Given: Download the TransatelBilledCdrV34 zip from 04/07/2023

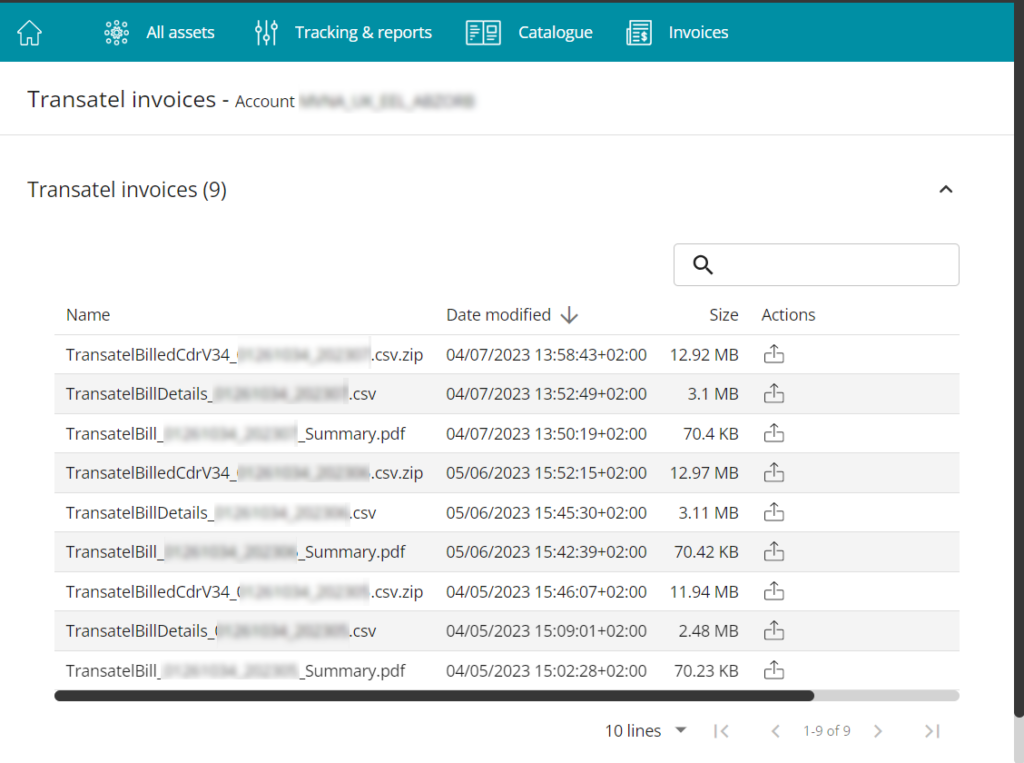Looking at the screenshot, I should (774, 354).
